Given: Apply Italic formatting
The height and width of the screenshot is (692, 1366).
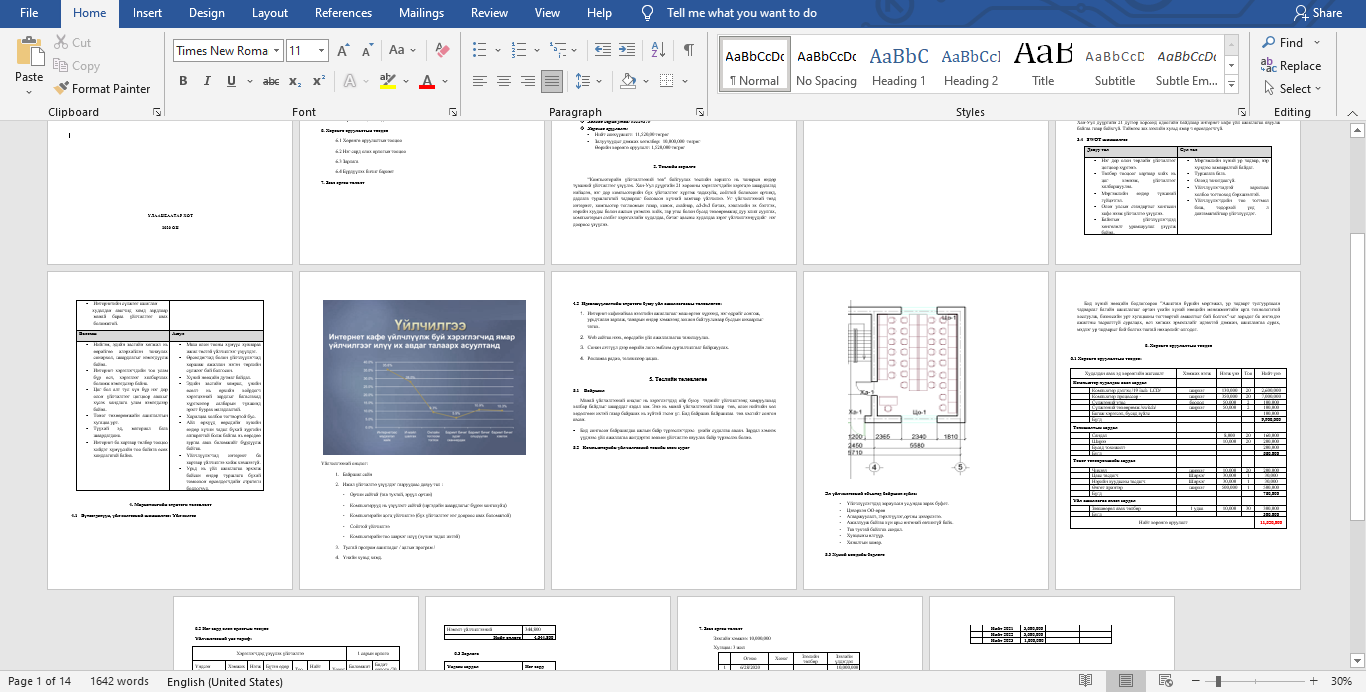Looking at the screenshot, I should [x=208, y=81].
